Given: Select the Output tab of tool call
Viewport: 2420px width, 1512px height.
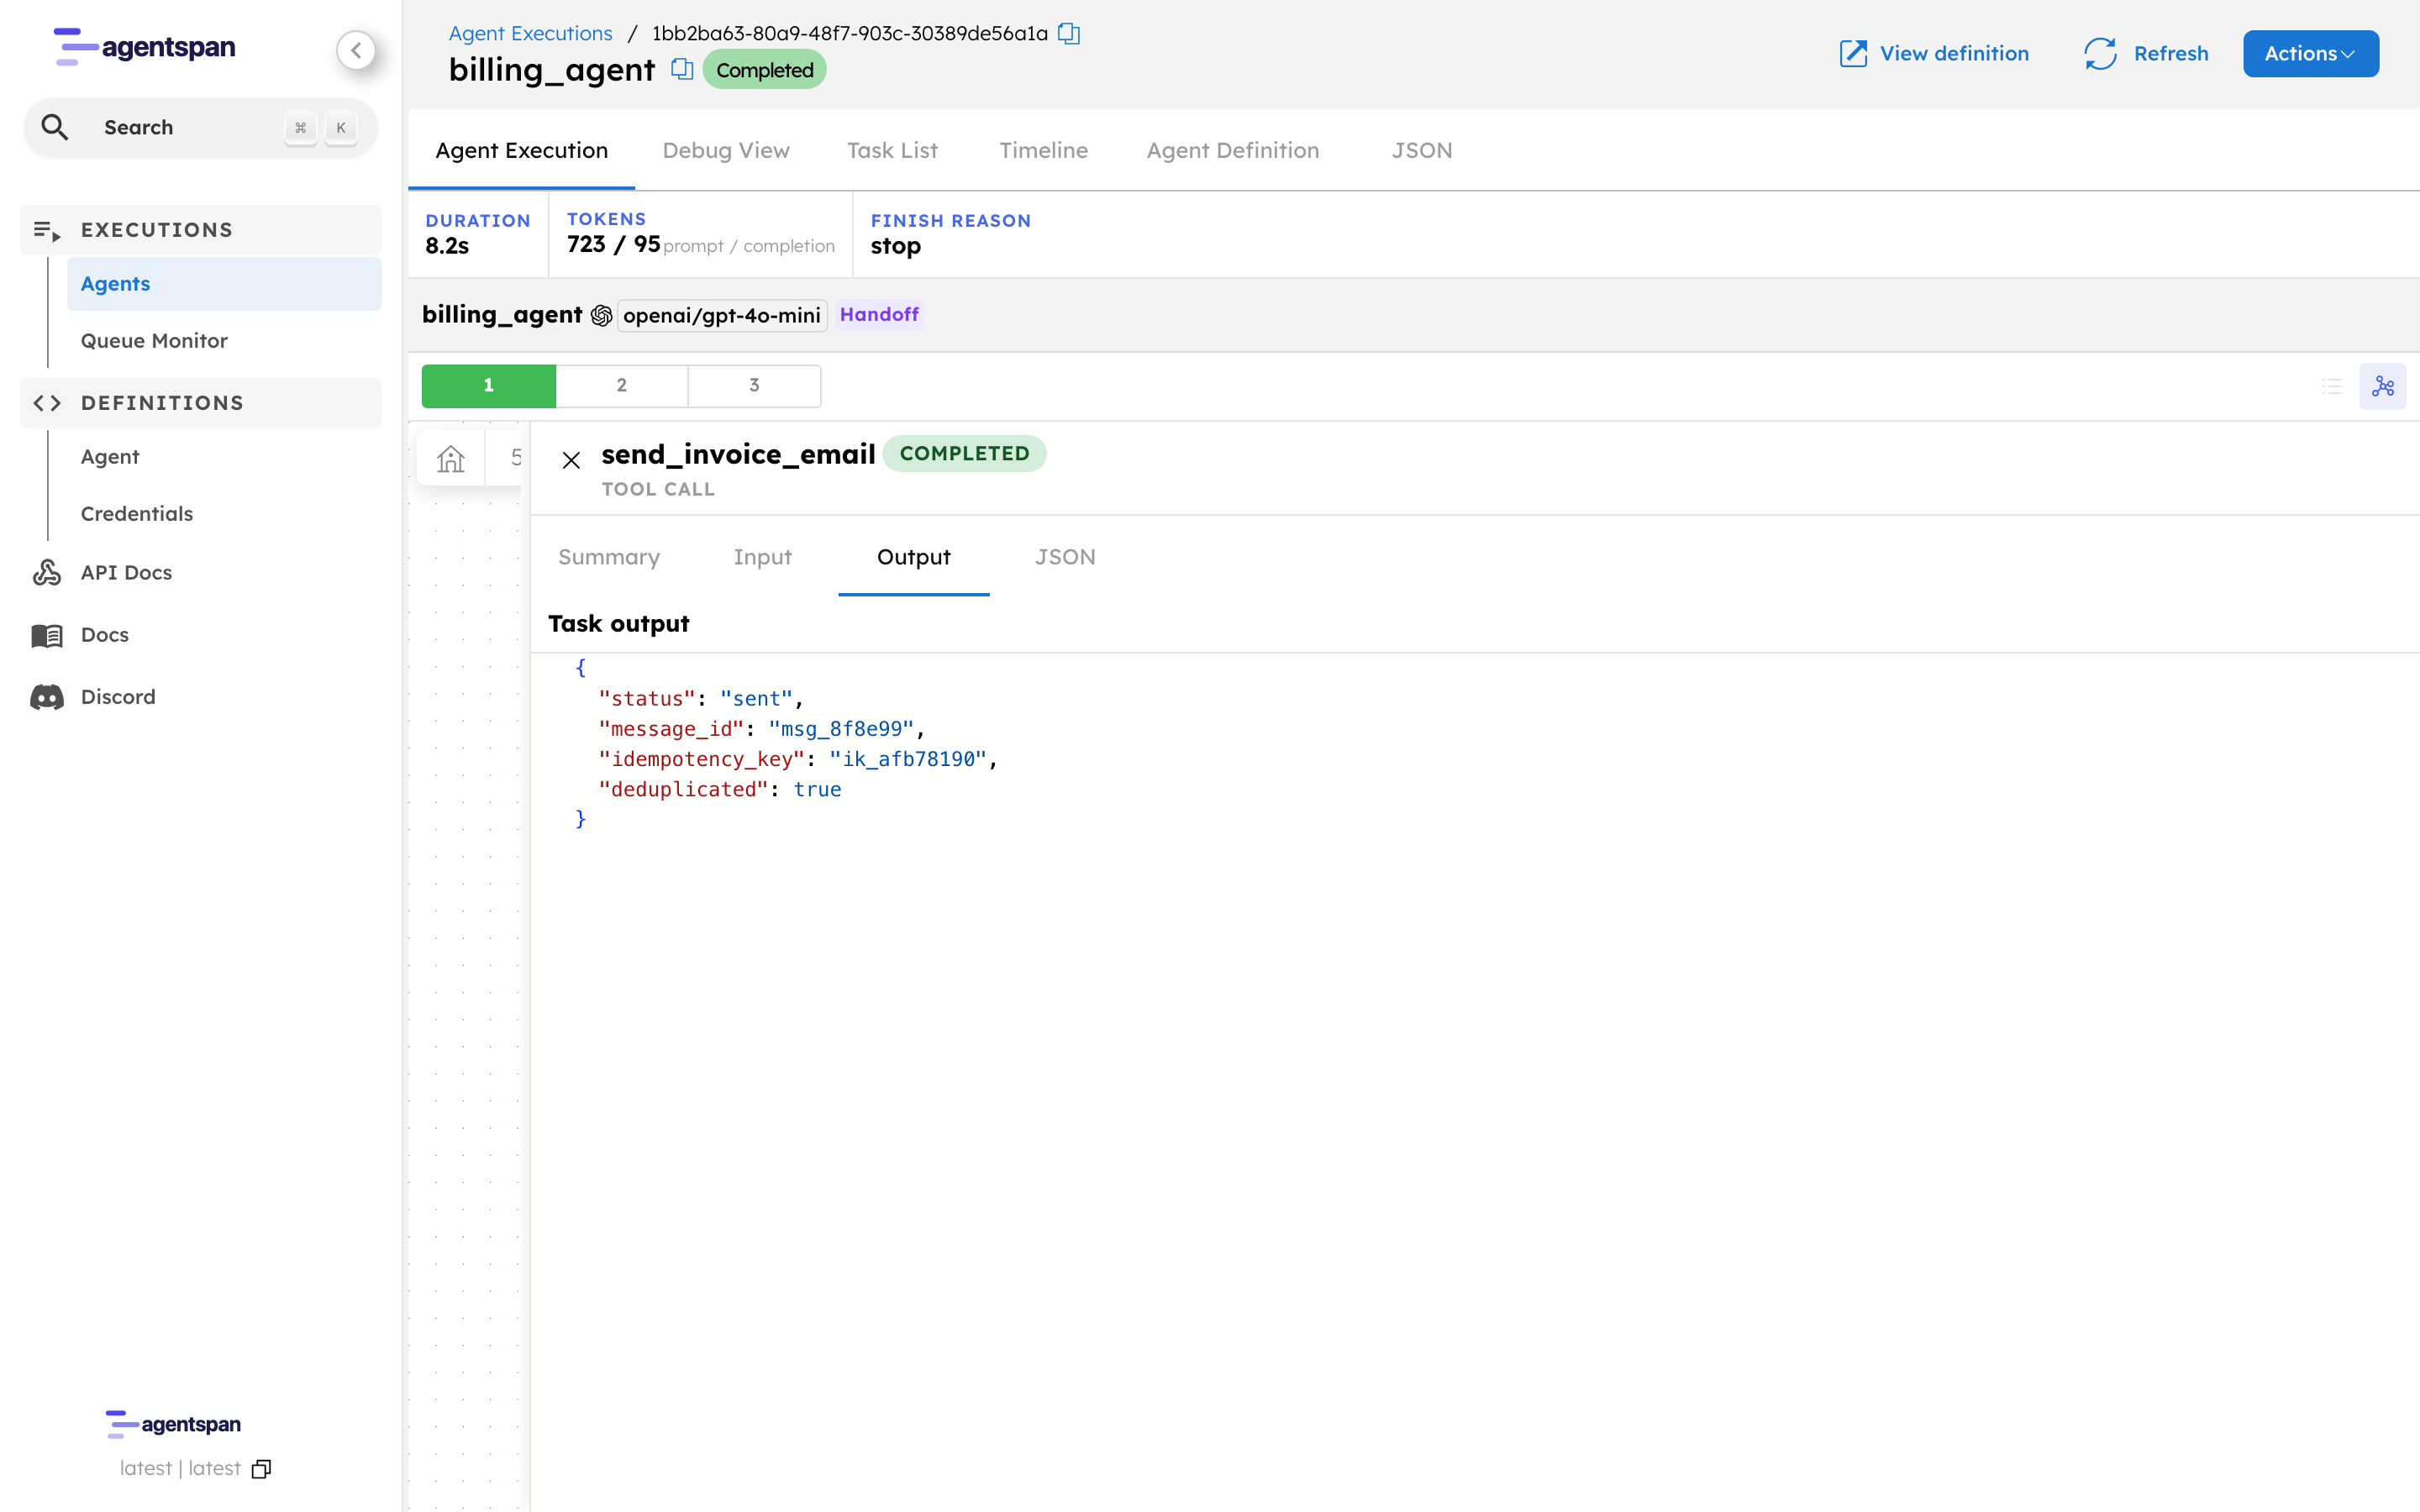Looking at the screenshot, I should [x=913, y=557].
